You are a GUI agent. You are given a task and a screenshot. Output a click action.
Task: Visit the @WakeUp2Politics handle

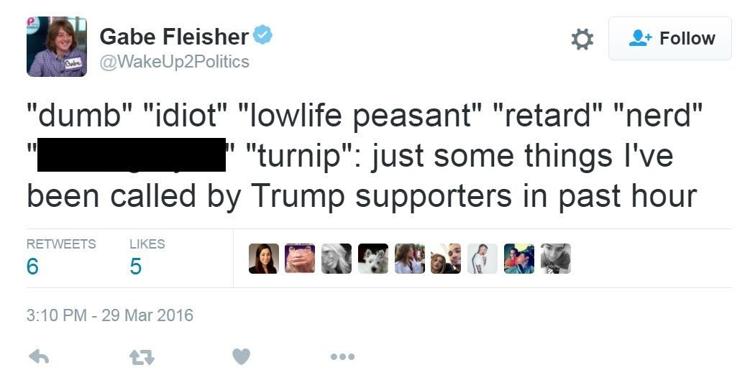click(x=174, y=62)
